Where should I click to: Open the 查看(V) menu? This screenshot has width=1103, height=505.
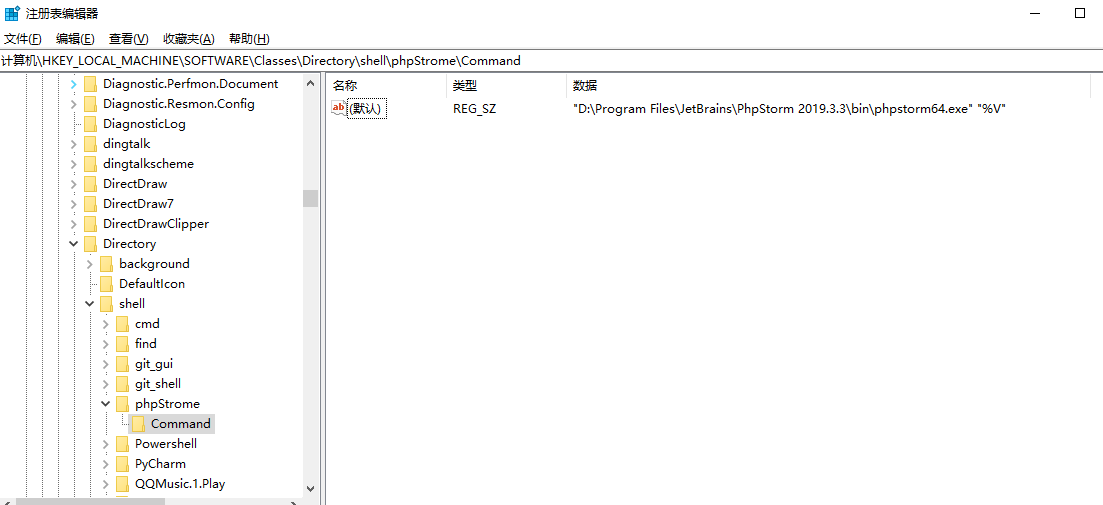pos(129,39)
